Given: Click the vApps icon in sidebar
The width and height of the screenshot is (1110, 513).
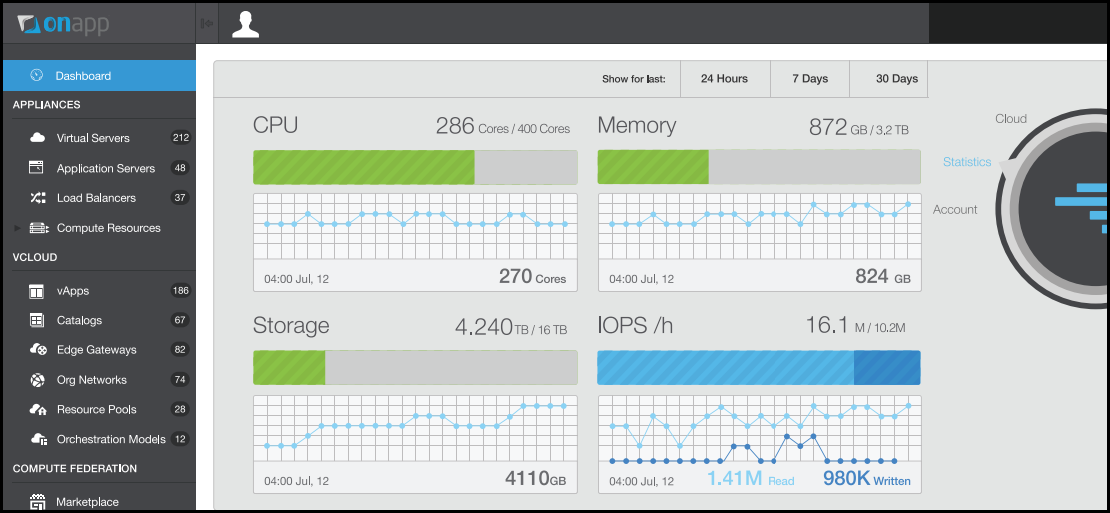Looking at the screenshot, I should (x=37, y=291).
